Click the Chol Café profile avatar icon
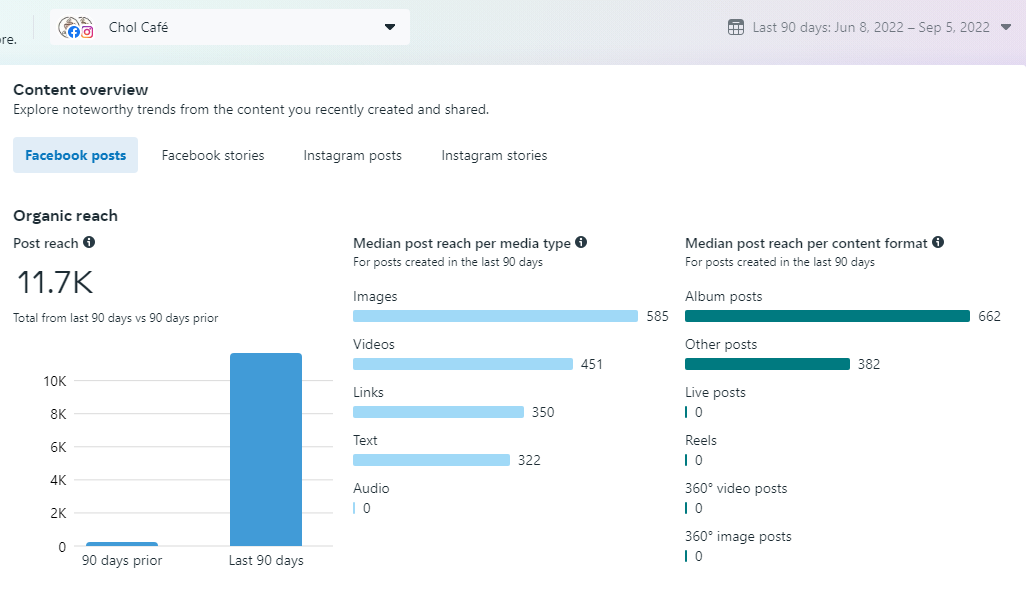 point(76,28)
